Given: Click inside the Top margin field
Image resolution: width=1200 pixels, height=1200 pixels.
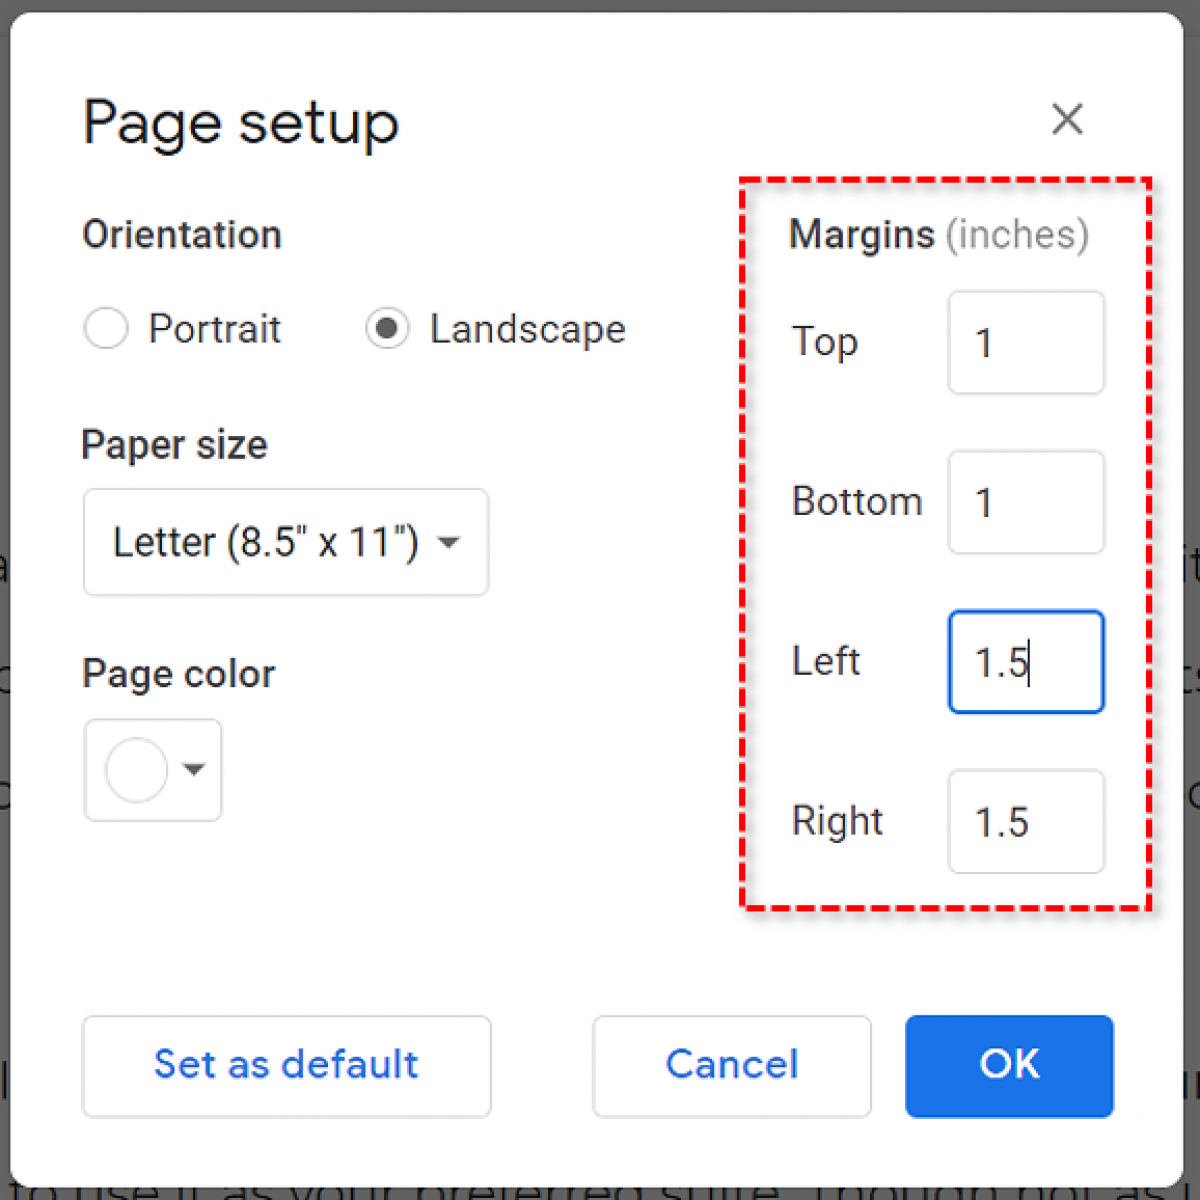Looking at the screenshot, I should pyautogui.click(x=1025, y=343).
